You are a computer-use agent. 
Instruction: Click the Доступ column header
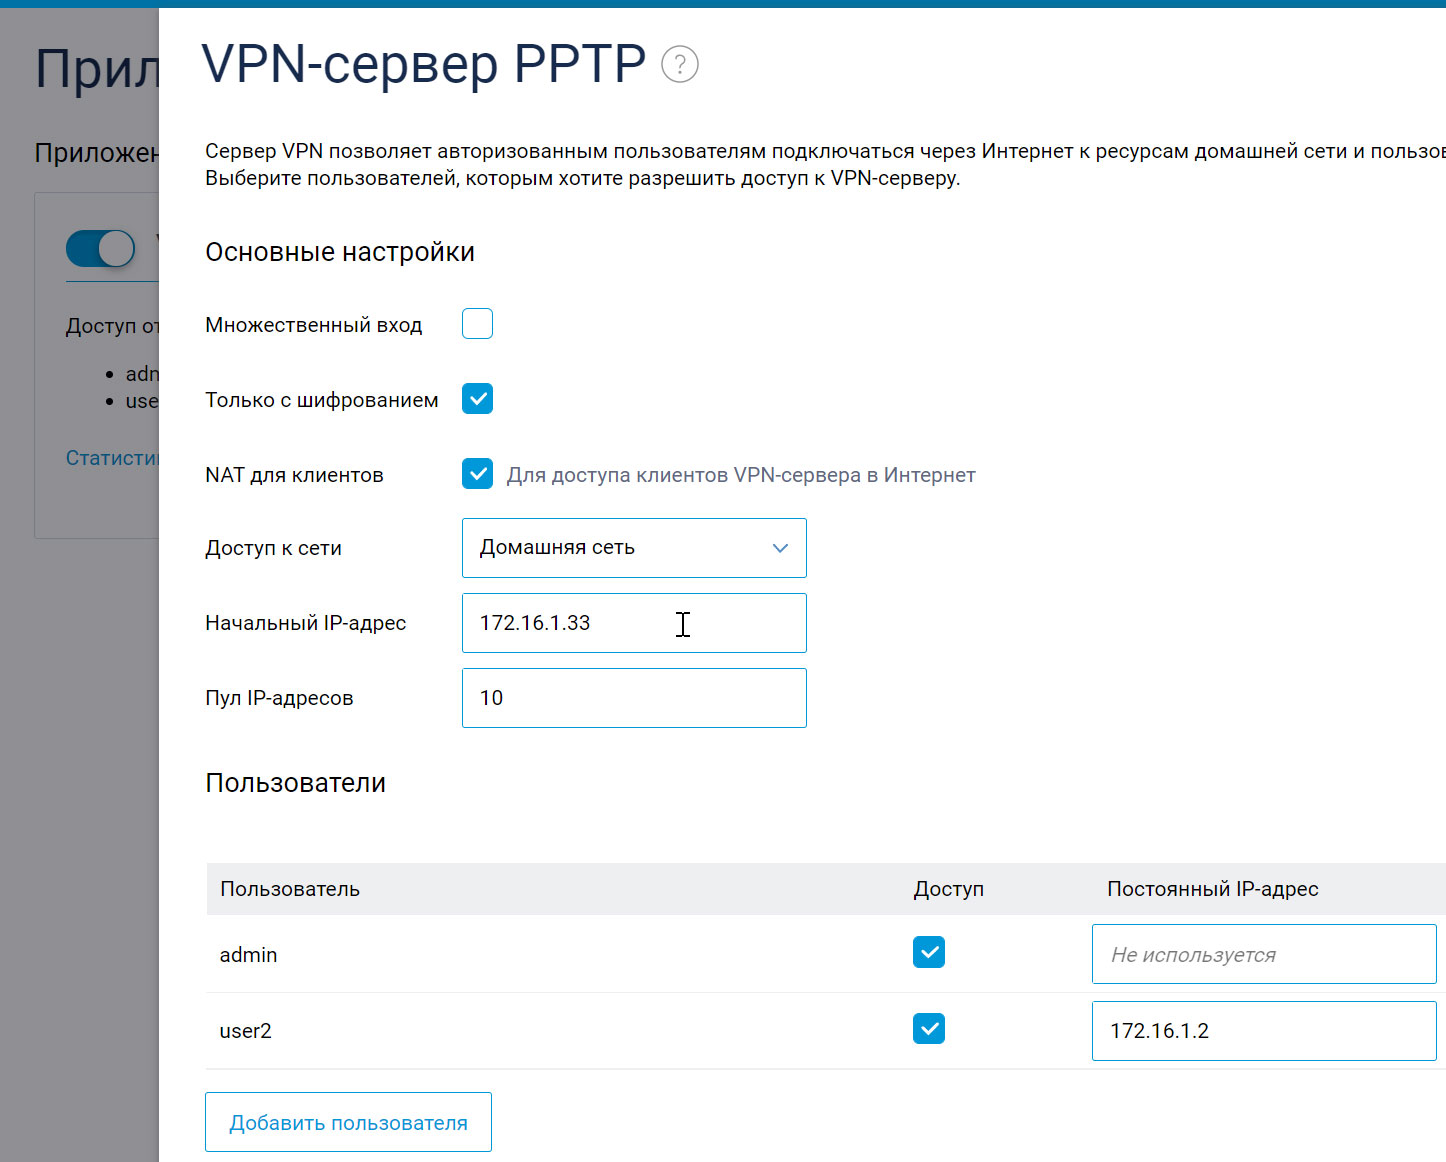[x=948, y=889]
